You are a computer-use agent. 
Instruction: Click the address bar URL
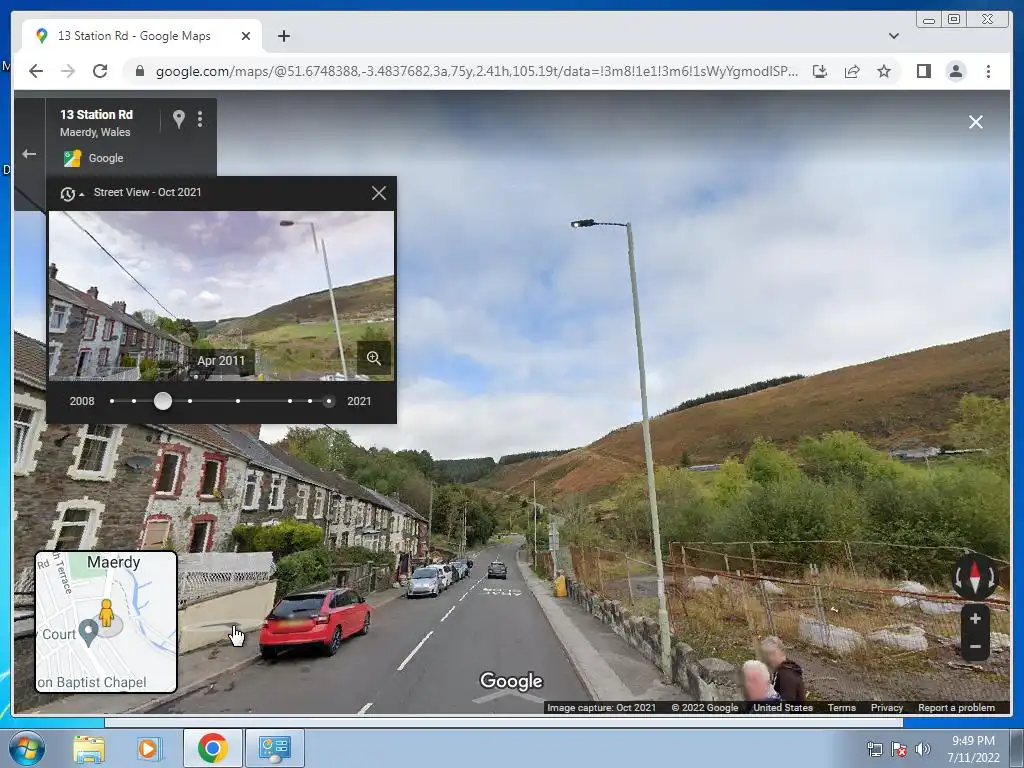(x=477, y=71)
